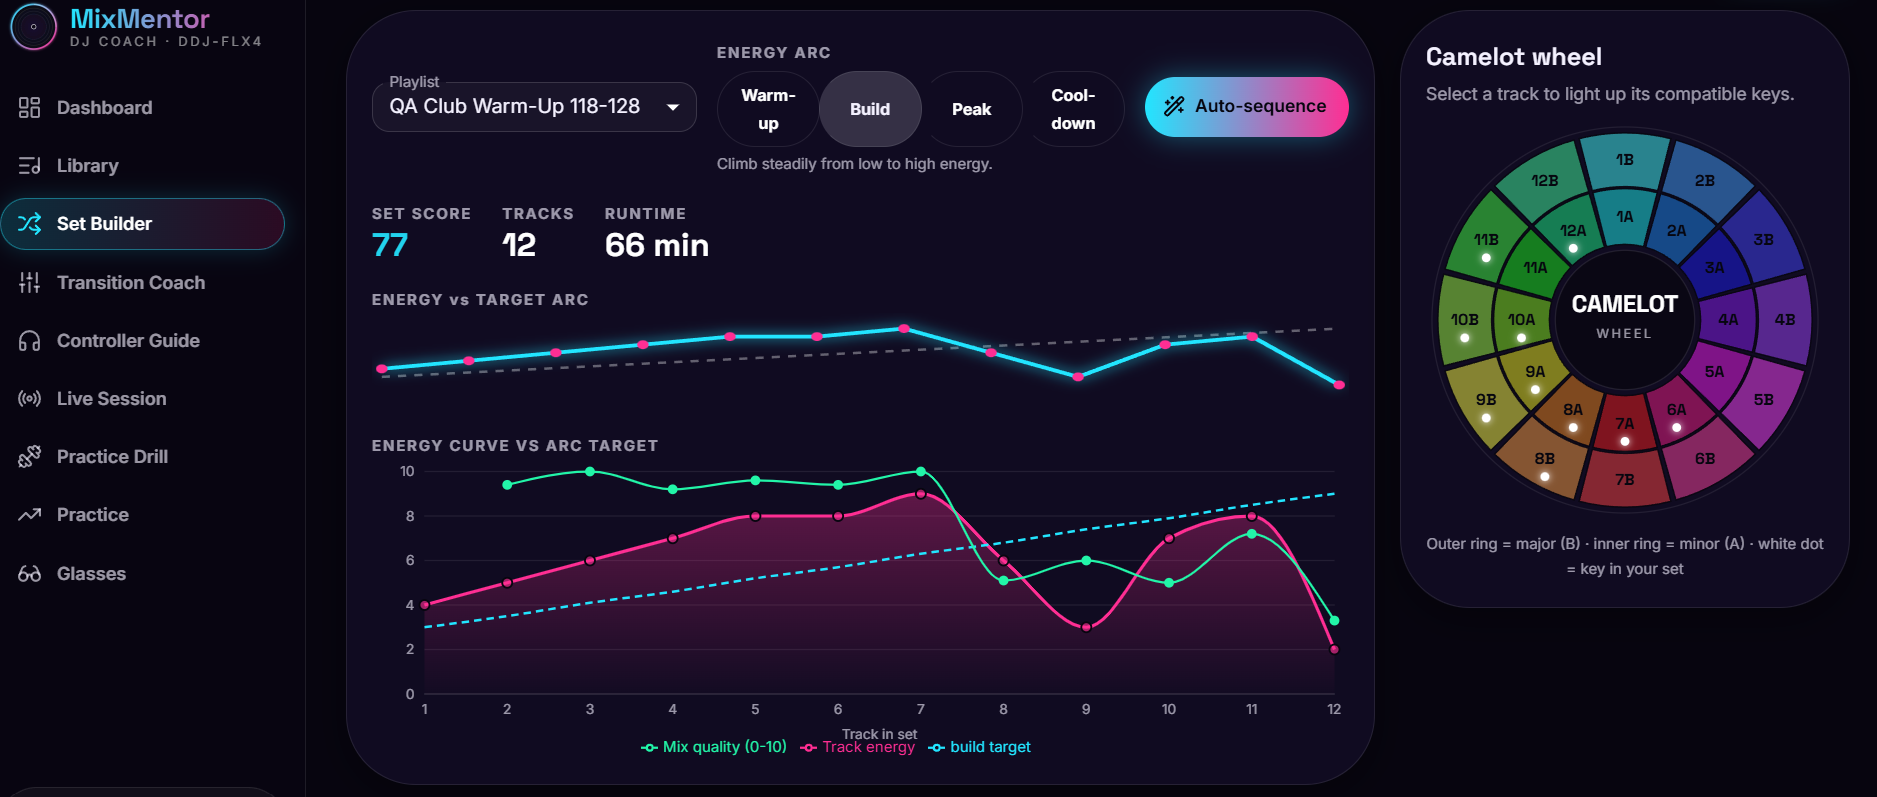Image resolution: width=1877 pixels, height=797 pixels.
Task: Go to the Library section
Action: (x=143, y=166)
